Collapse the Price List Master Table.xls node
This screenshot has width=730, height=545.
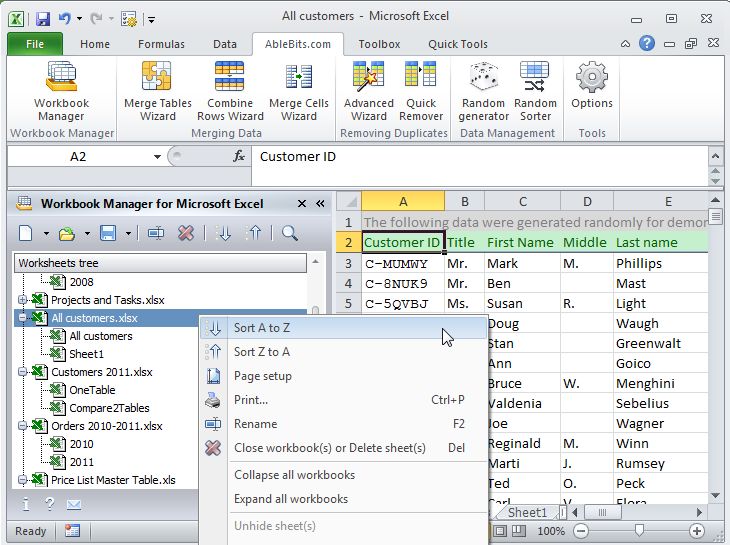click(22, 480)
